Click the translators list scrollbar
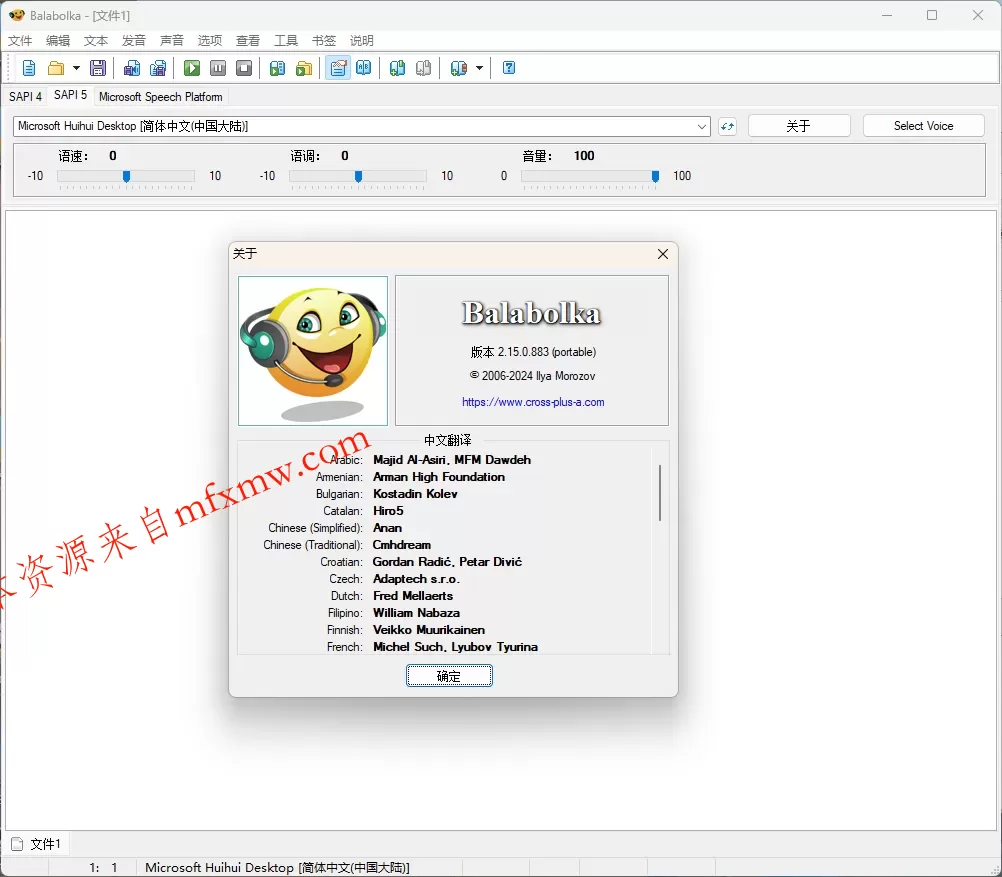The image size is (1002, 877). [x=659, y=493]
